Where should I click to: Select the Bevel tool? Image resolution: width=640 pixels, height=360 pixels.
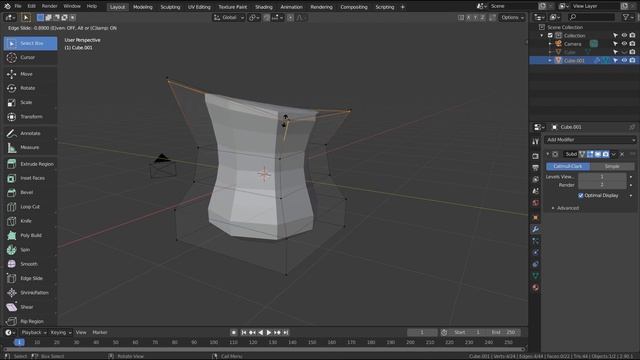tap(30, 193)
